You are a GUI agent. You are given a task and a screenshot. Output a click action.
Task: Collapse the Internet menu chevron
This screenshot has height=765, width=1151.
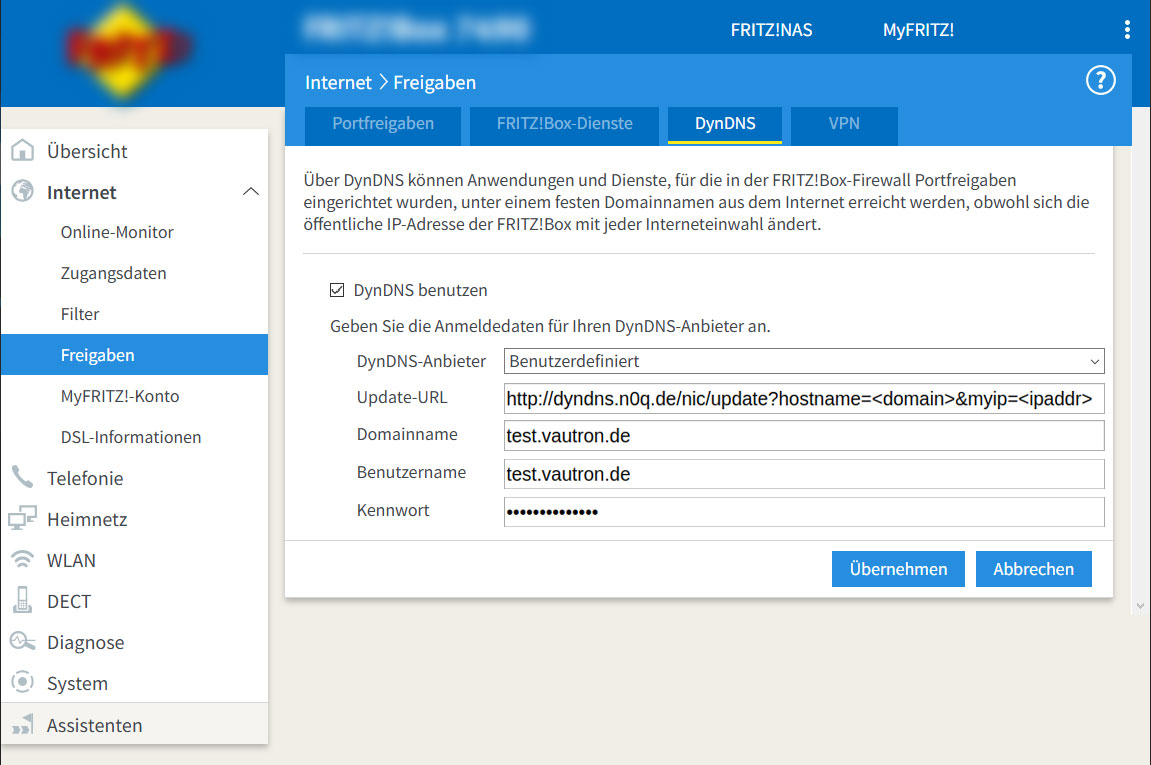coord(251,192)
